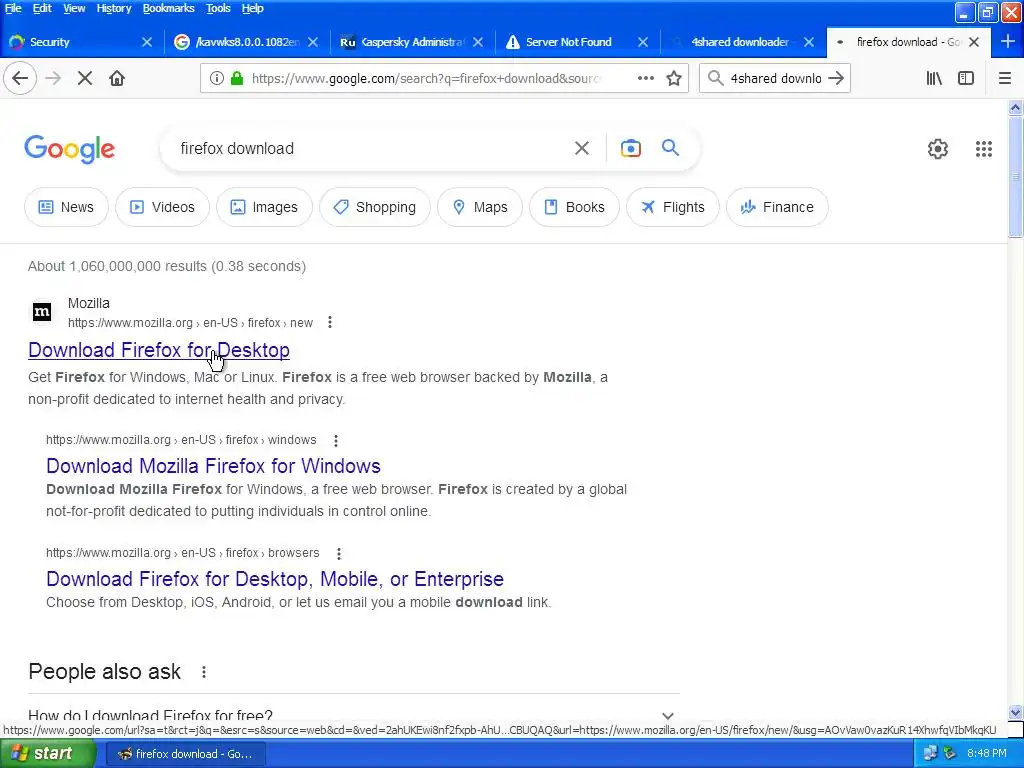The height and width of the screenshot is (768, 1024).
Task: Open page actions three-dot menu
Action: (646, 78)
